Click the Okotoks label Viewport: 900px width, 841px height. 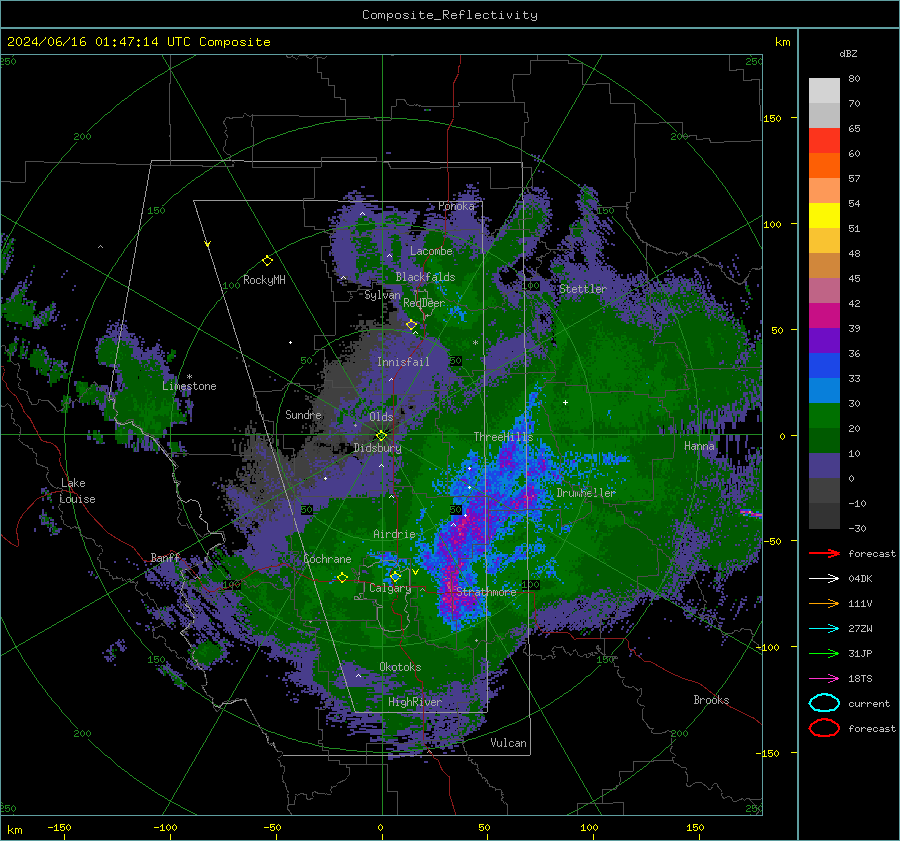(400, 667)
